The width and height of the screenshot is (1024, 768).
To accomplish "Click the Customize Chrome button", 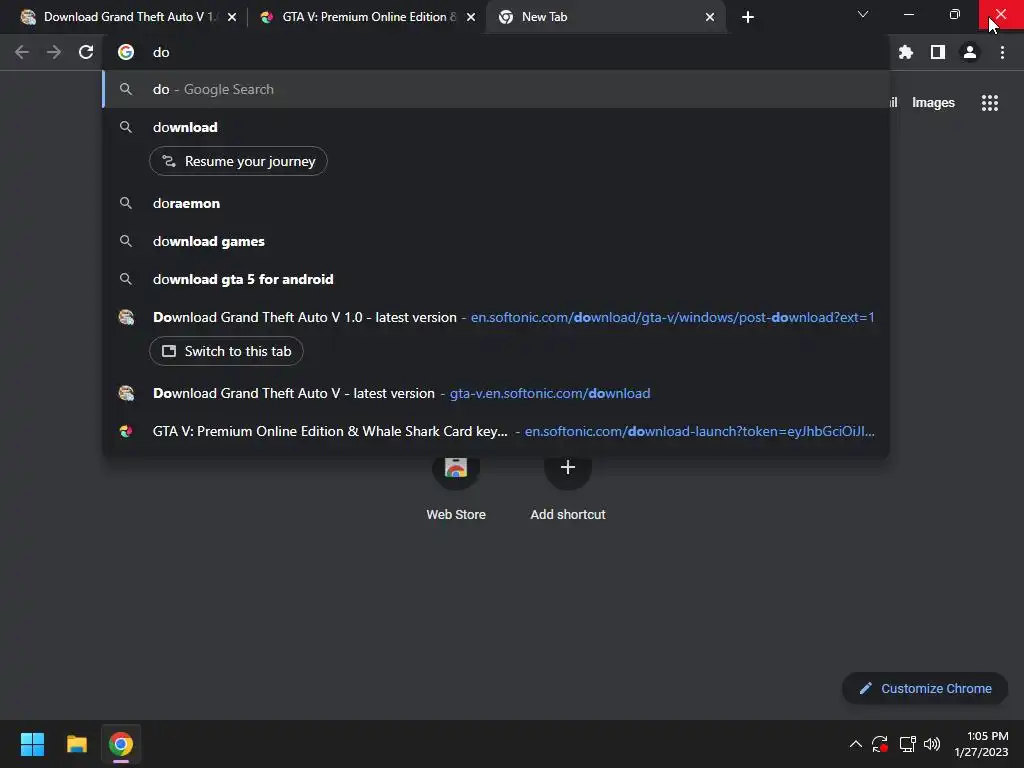I will click(925, 688).
